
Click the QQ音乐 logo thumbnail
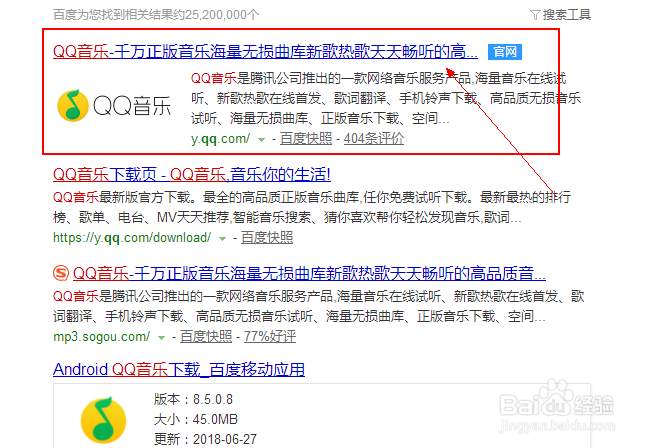click(x=114, y=105)
